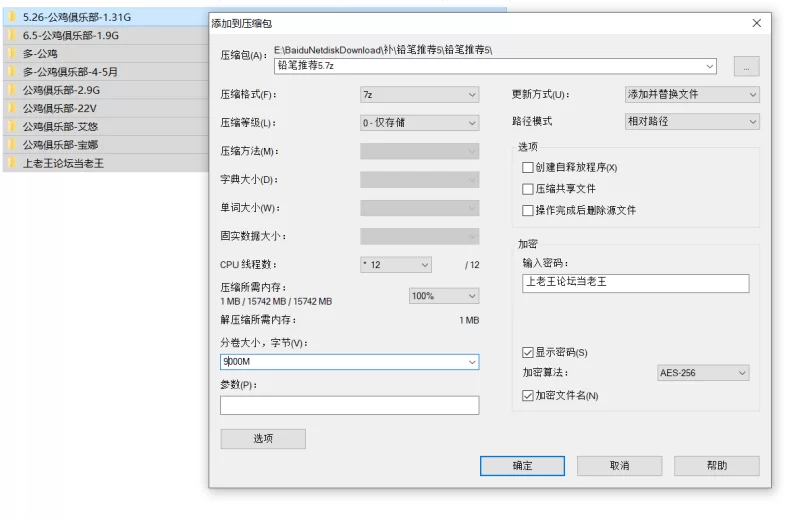Open CPU 线程数 dropdown
The image size is (800, 518).
pyautogui.click(x=396, y=264)
